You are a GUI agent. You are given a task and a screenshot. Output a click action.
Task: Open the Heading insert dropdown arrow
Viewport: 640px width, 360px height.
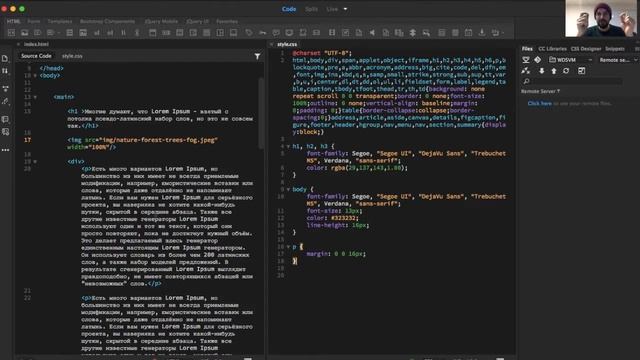click(x=59, y=33)
